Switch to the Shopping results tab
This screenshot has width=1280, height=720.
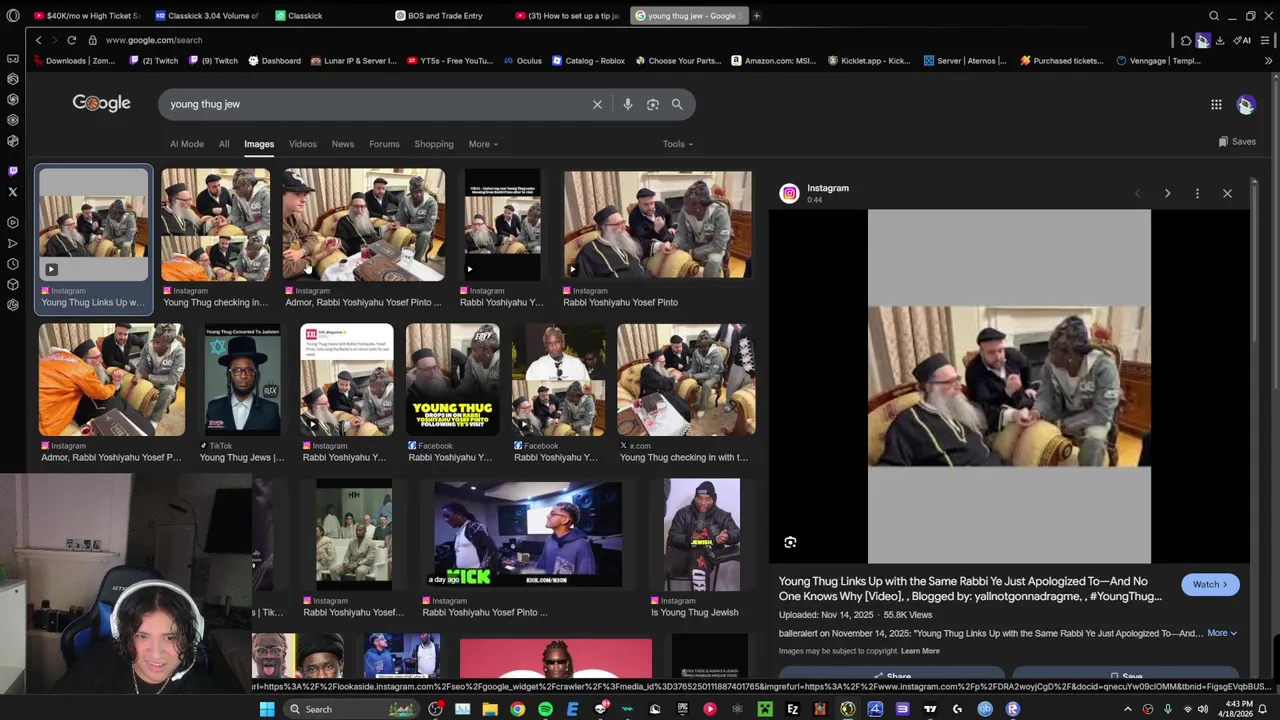(x=434, y=144)
